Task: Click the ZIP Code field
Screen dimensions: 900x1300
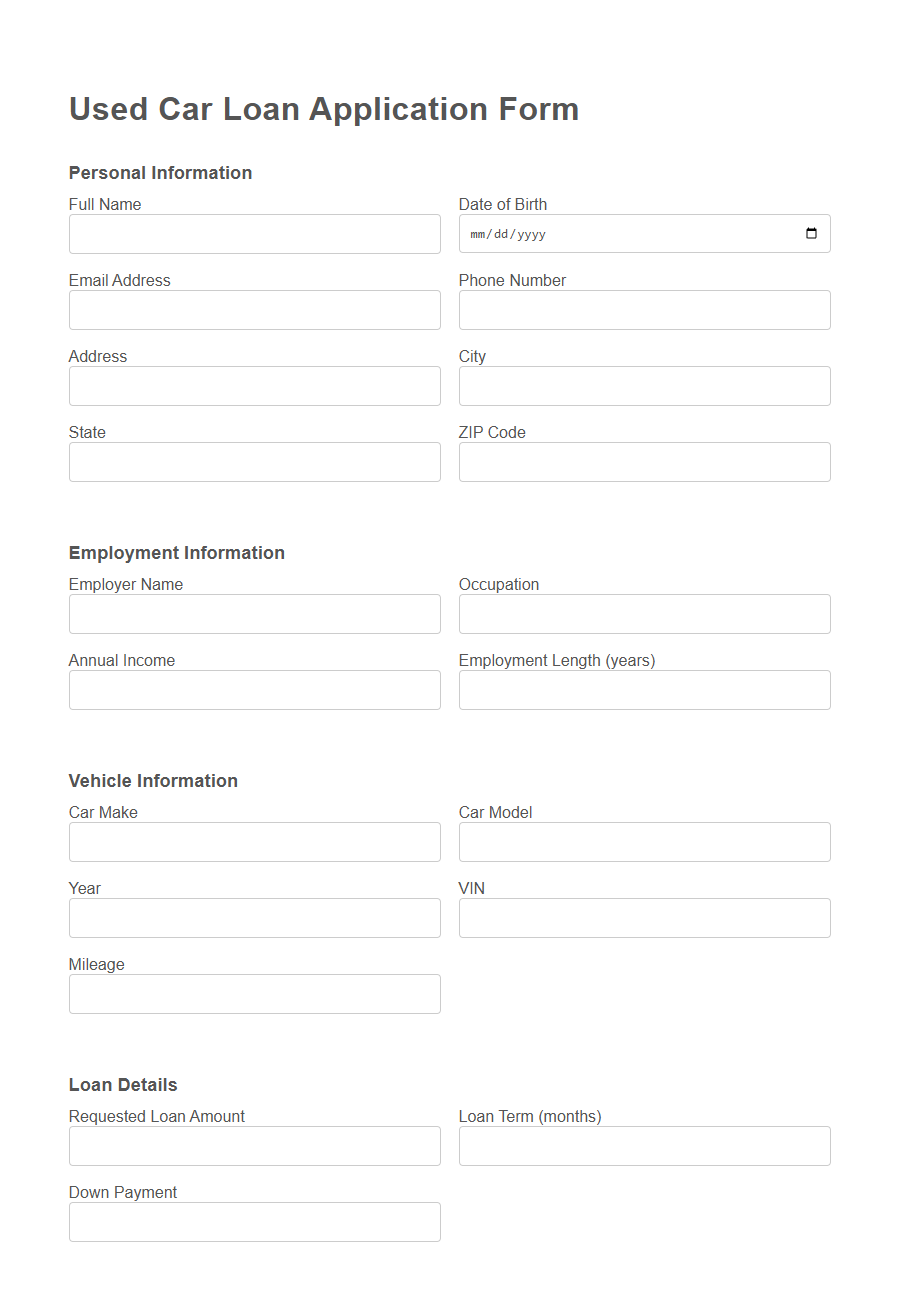Action: pyautogui.click(x=643, y=461)
